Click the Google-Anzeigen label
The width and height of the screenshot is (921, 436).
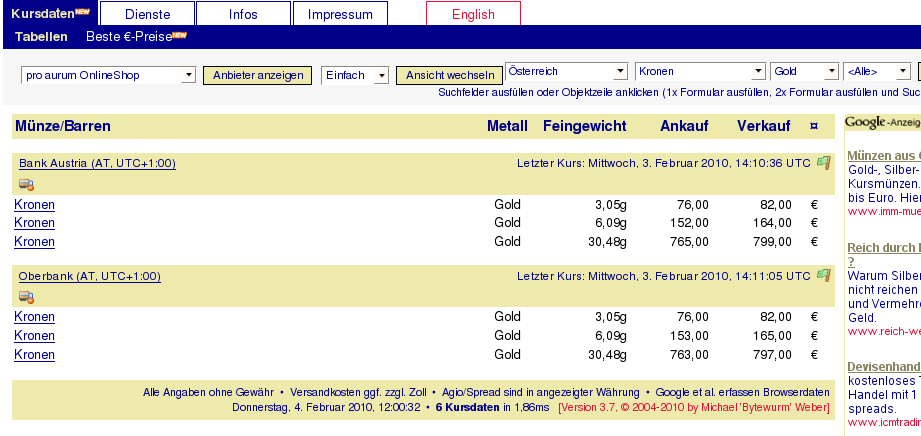pos(883,122)
